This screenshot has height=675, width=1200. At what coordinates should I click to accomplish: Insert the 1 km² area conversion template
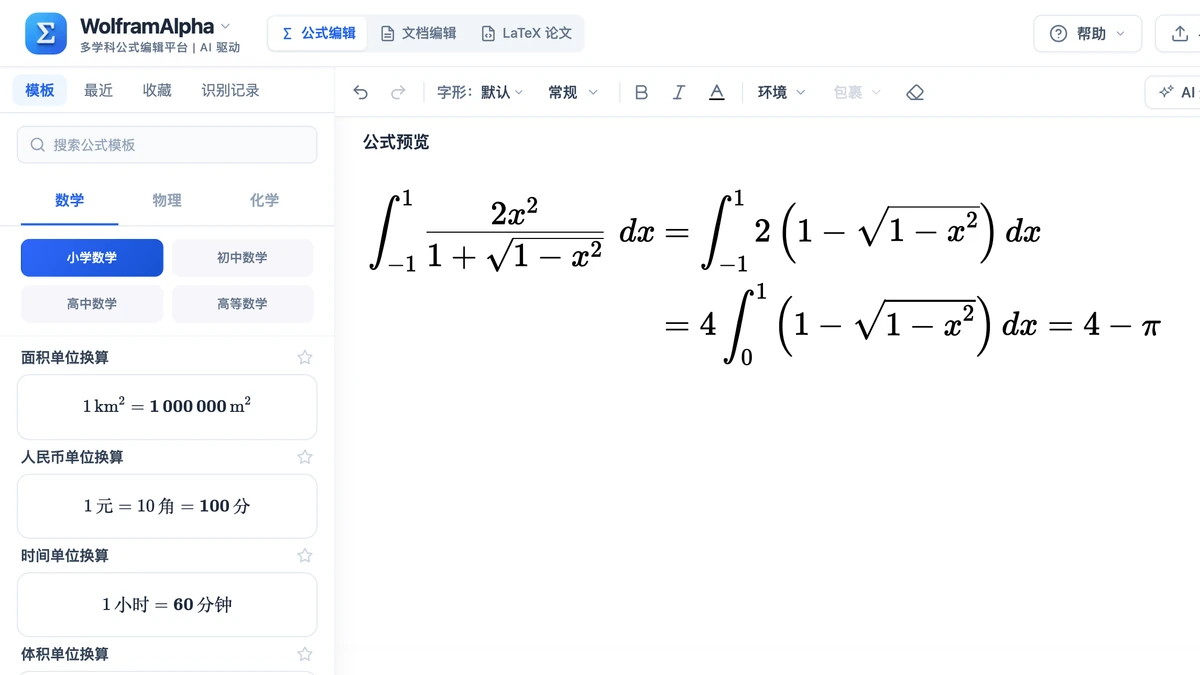pos(167,407)
